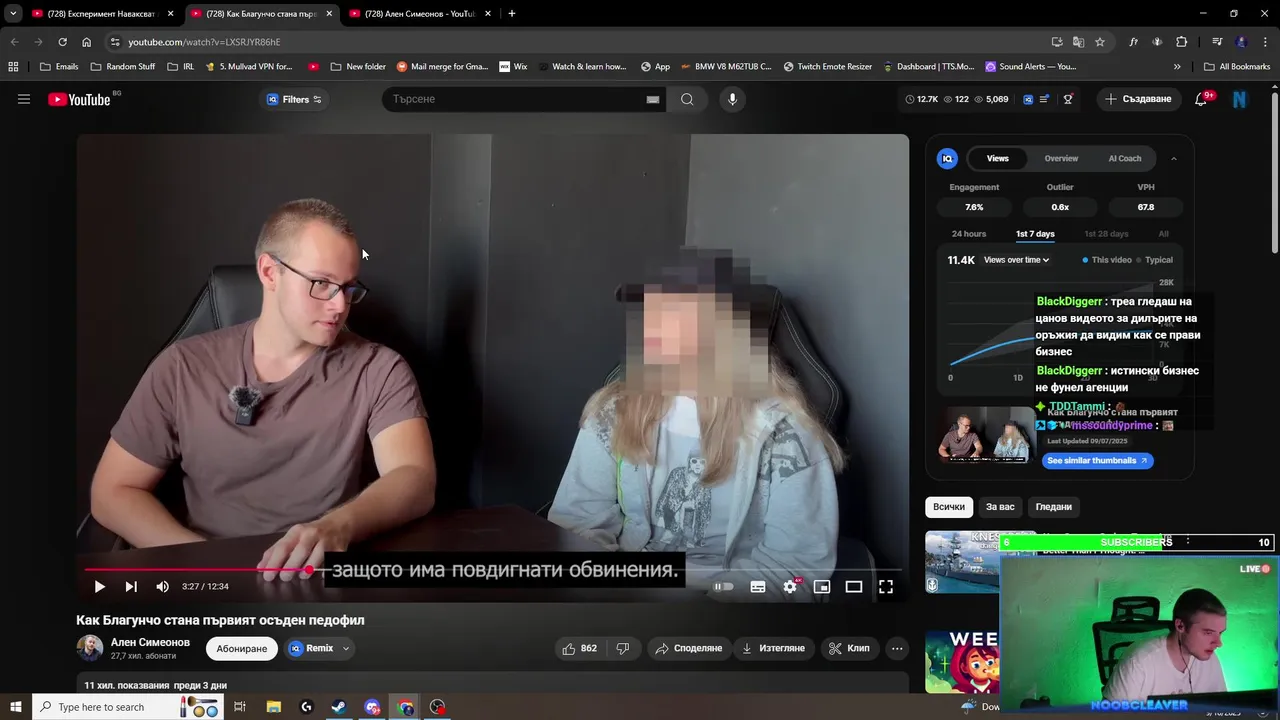Seek on the video progress bar
The height and width of the screenshot is (720, 1280).
493,570
